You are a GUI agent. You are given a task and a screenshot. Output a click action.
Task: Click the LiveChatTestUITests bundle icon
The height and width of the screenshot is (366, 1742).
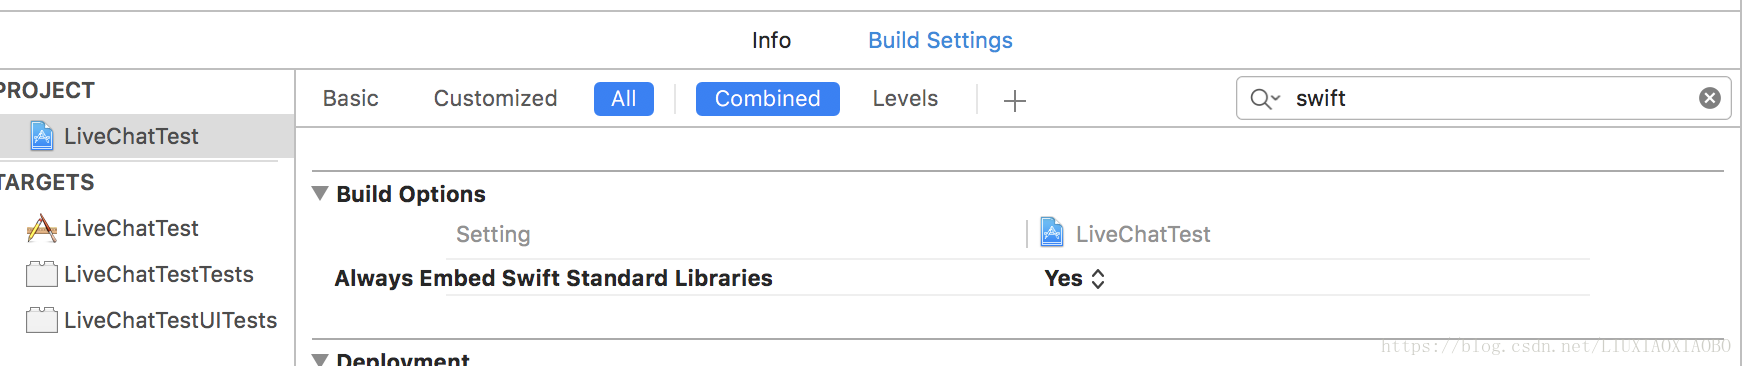(41, 321)
